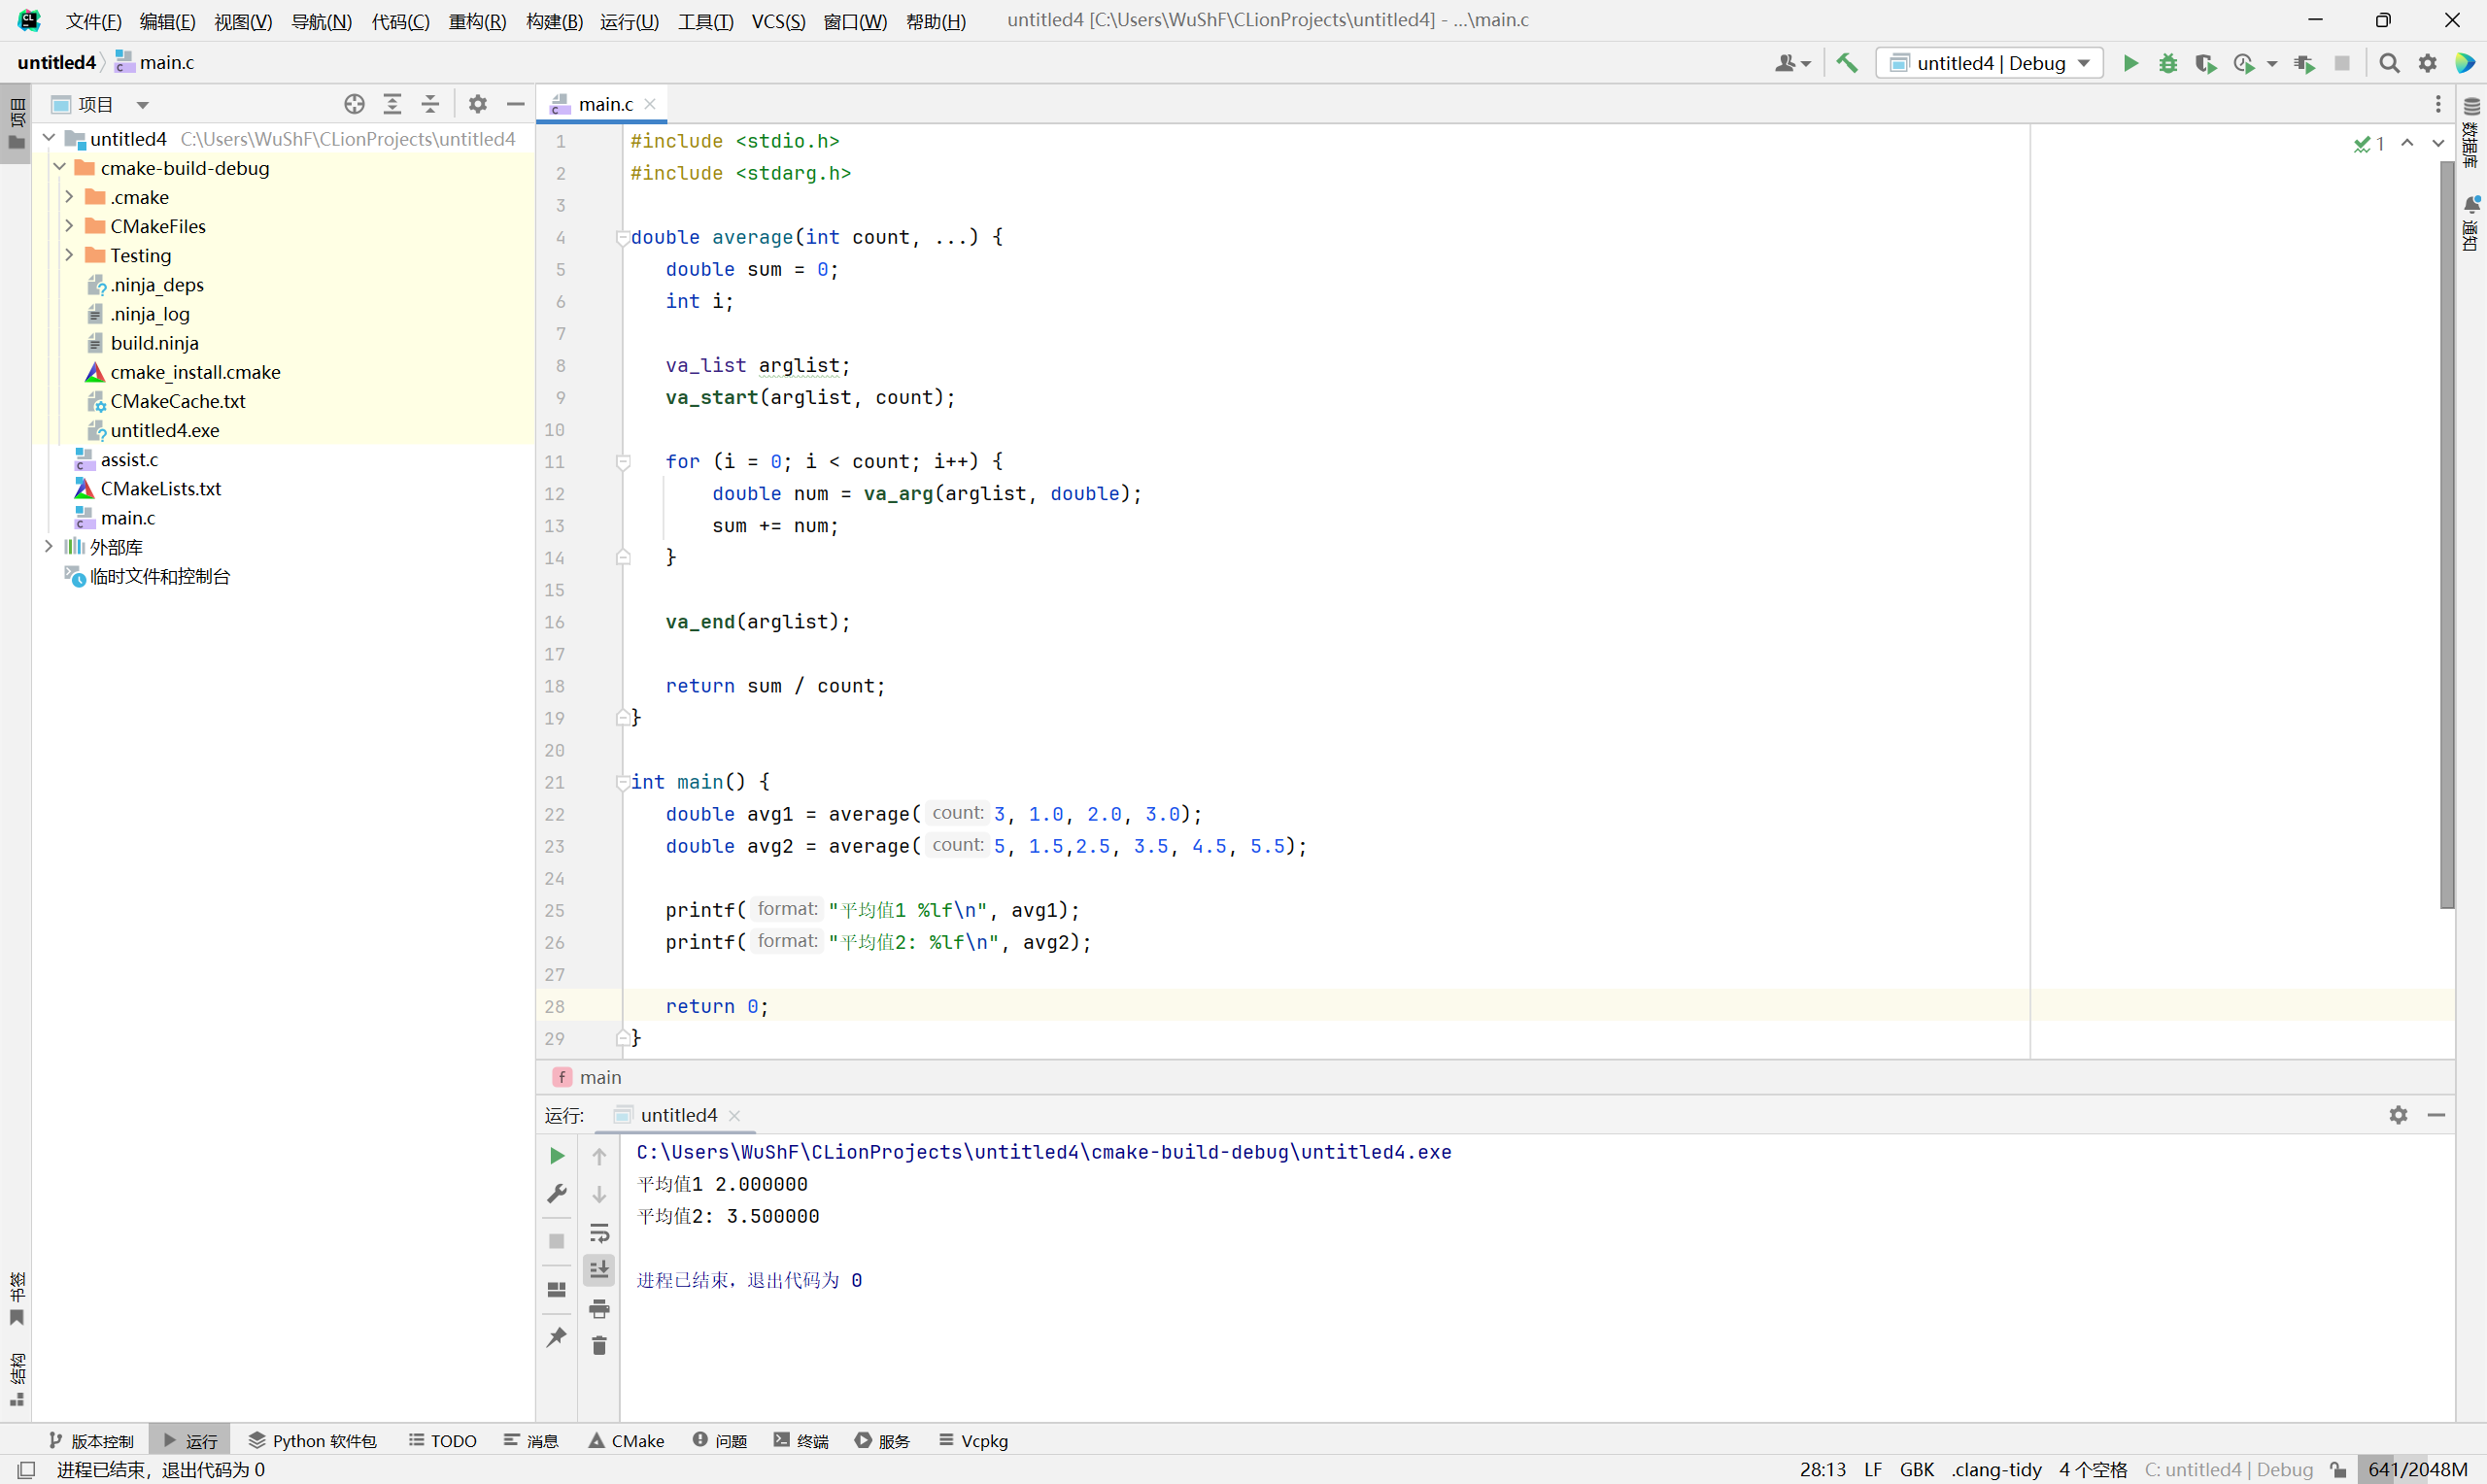Screen dimensions: 2487x1484
Task: Open editor tab options three-dots menu
Action: [x=2437, y=104]
